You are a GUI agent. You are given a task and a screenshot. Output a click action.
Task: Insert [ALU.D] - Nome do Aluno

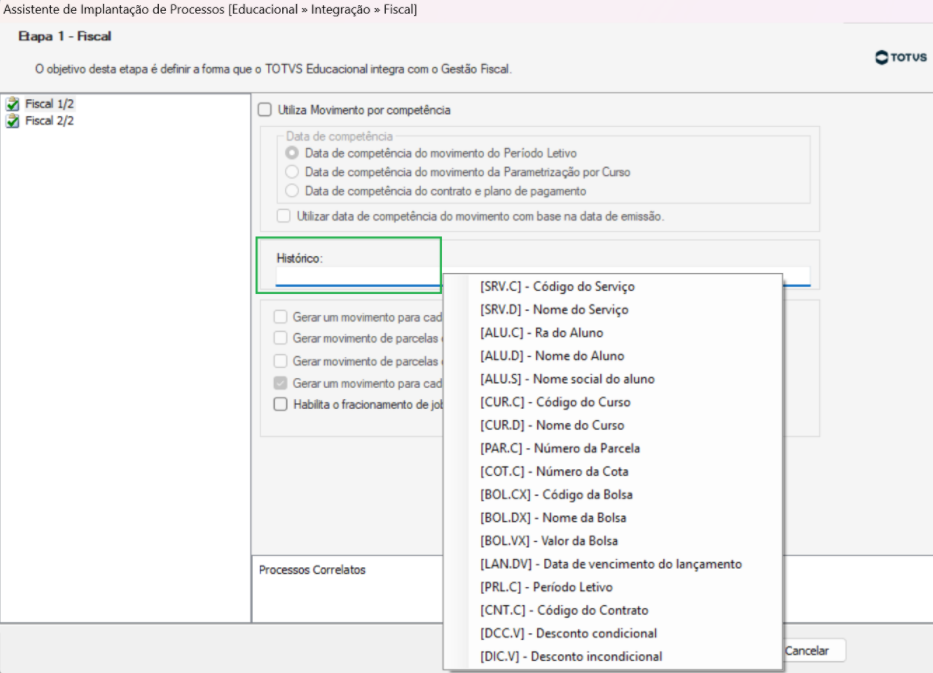613,356
